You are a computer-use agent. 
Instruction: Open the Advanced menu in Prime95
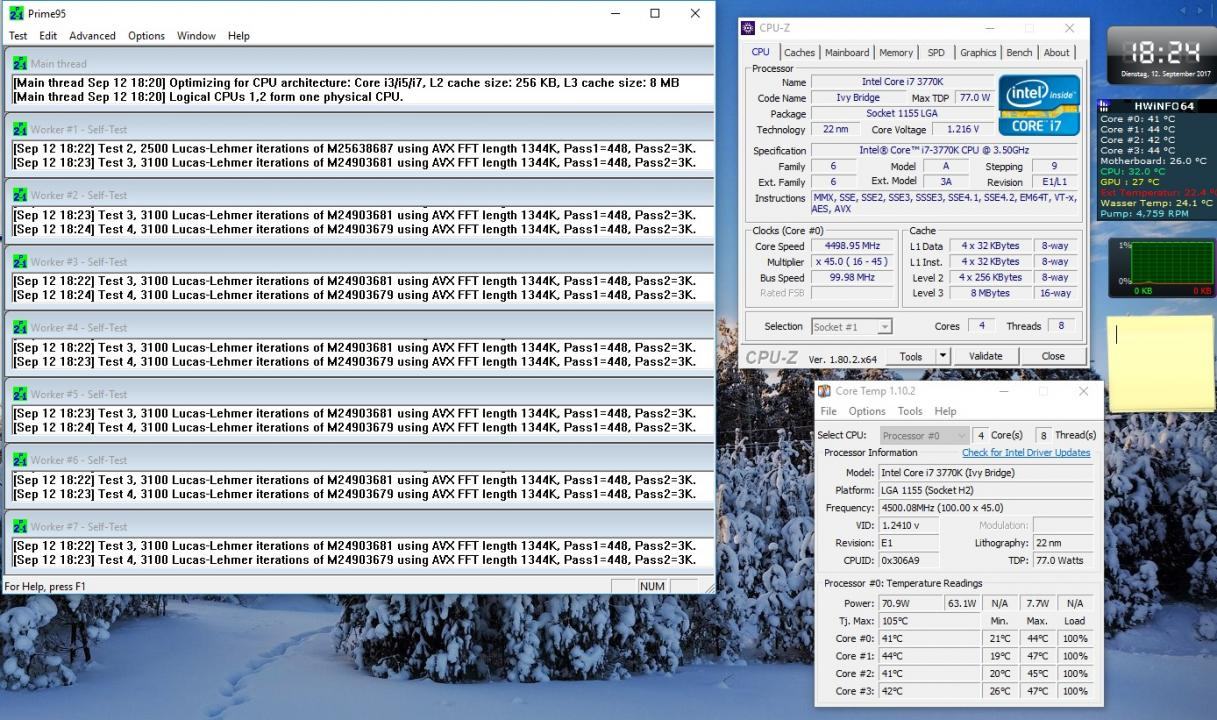click(x=92, y=35)
